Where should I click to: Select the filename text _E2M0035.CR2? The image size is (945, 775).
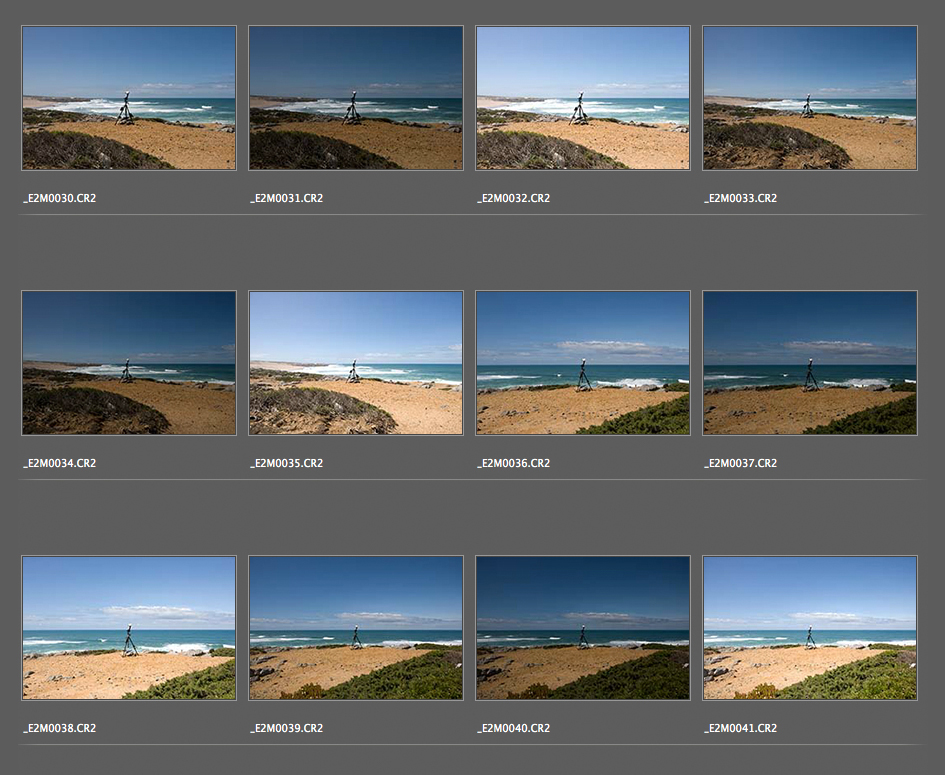pyautogui.click(x=287, y=463)
